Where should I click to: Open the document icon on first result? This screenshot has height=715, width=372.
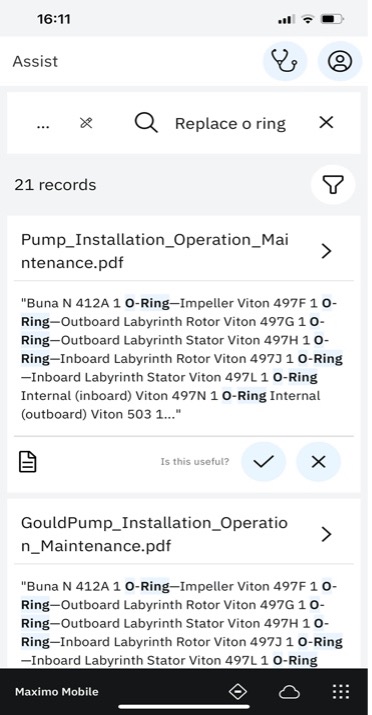(28, 461)
